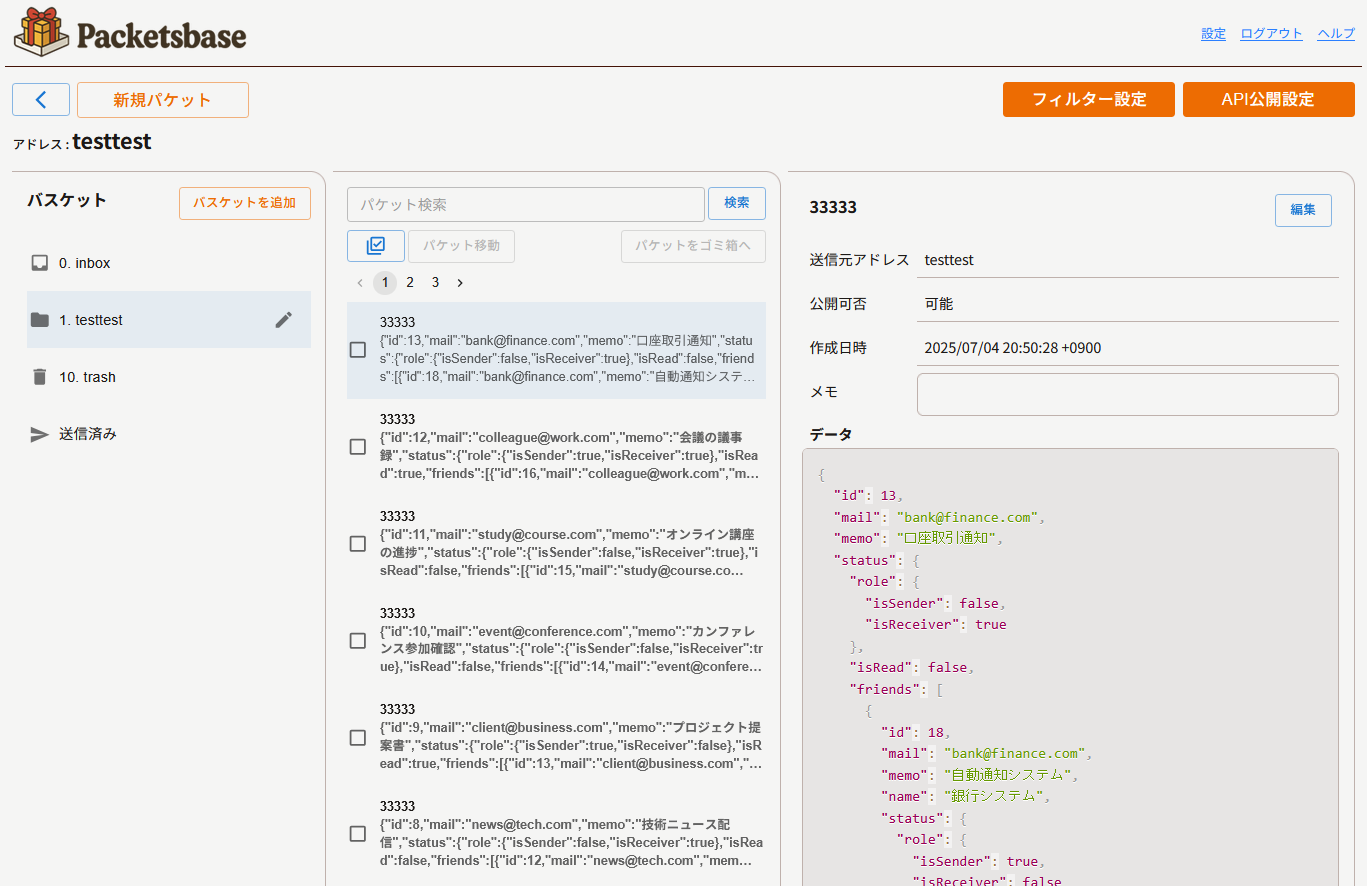The width and height of the screenshot is (1367, 886).
Task: Click the 編集 edit button
Action: pos(1303,210)
